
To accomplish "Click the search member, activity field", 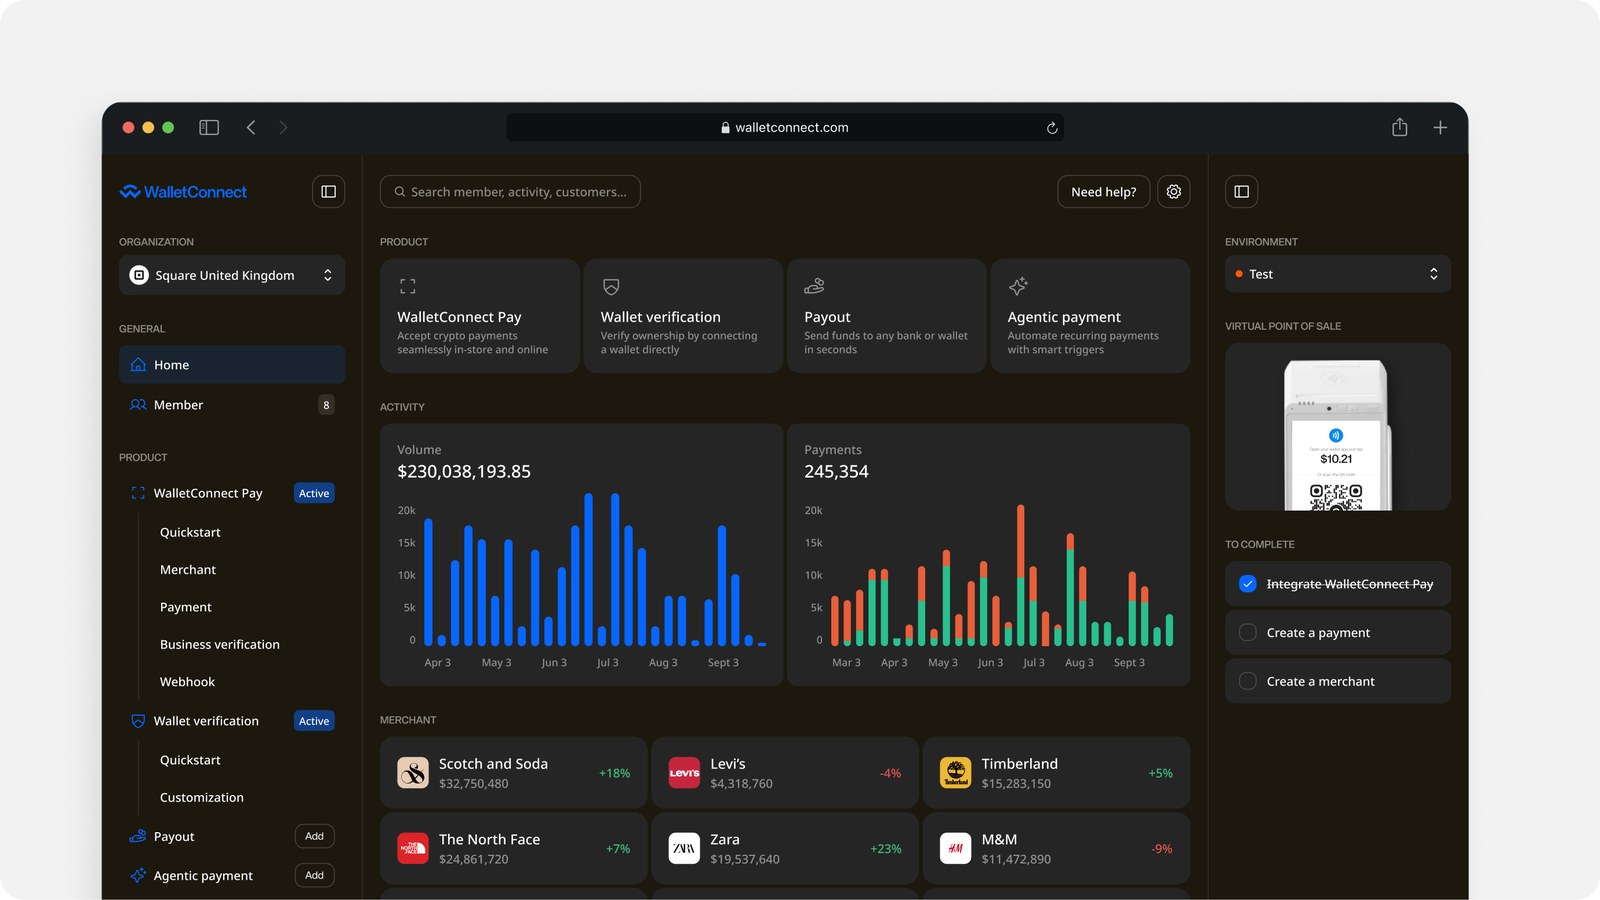I will [510, 192].
